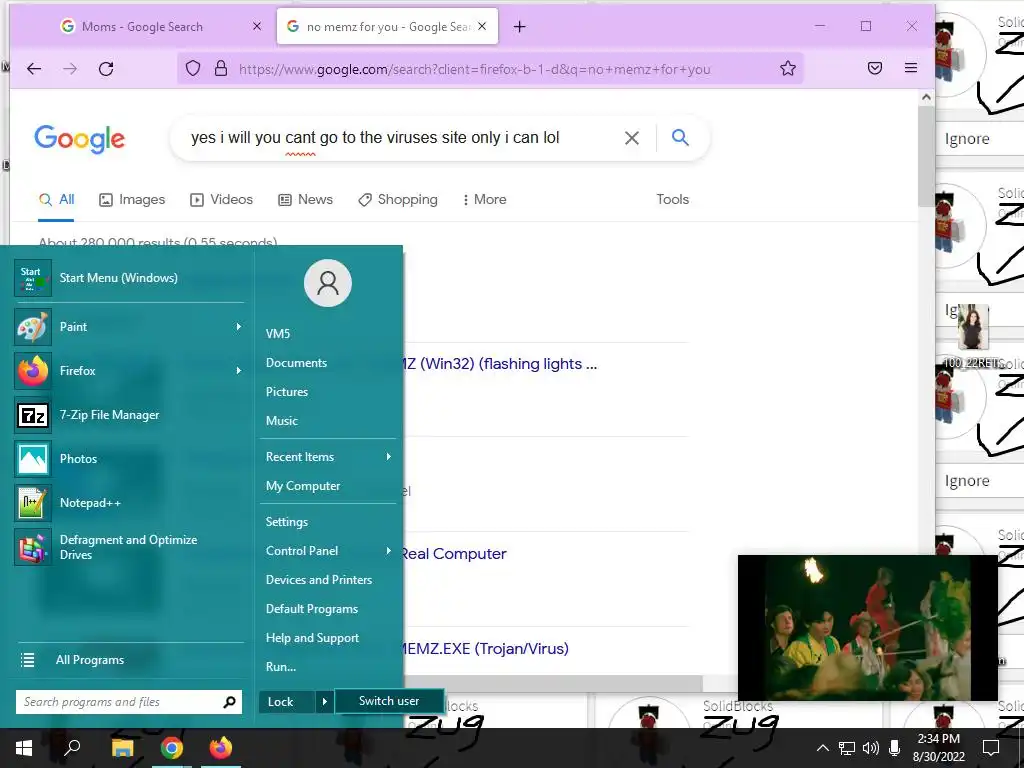The image size is (1024, 768).
Task: Open the MEMZ.EXE (Trojan/Virus) result link
Action: coord(484,648)
